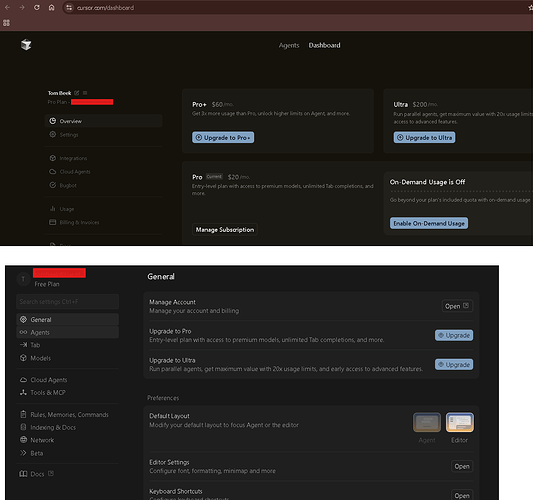Open Bugbot in the dashboard sidebar

click(x=104, y=185)
